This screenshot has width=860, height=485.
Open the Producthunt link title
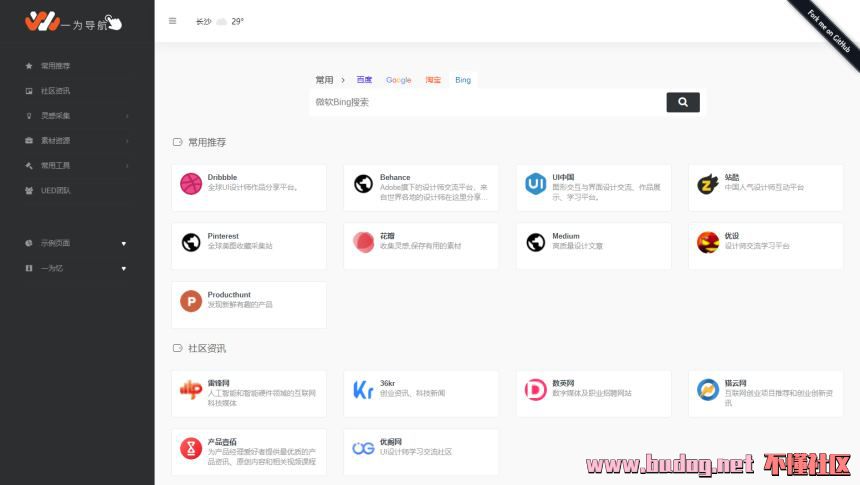click(229, 295)
